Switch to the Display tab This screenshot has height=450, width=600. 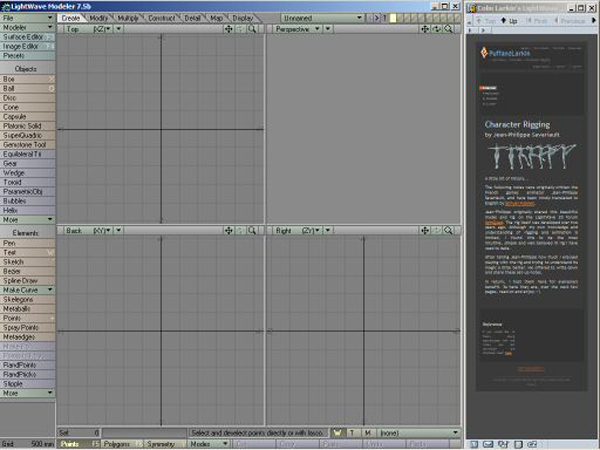point(243,18)
